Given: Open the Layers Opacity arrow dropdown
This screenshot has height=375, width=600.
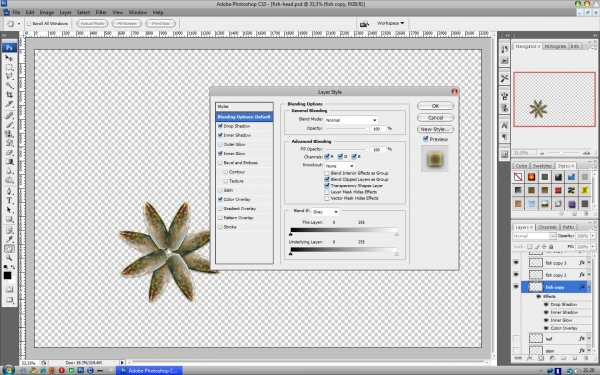Looking at the screenshot, I should click(x=593, y=236).
